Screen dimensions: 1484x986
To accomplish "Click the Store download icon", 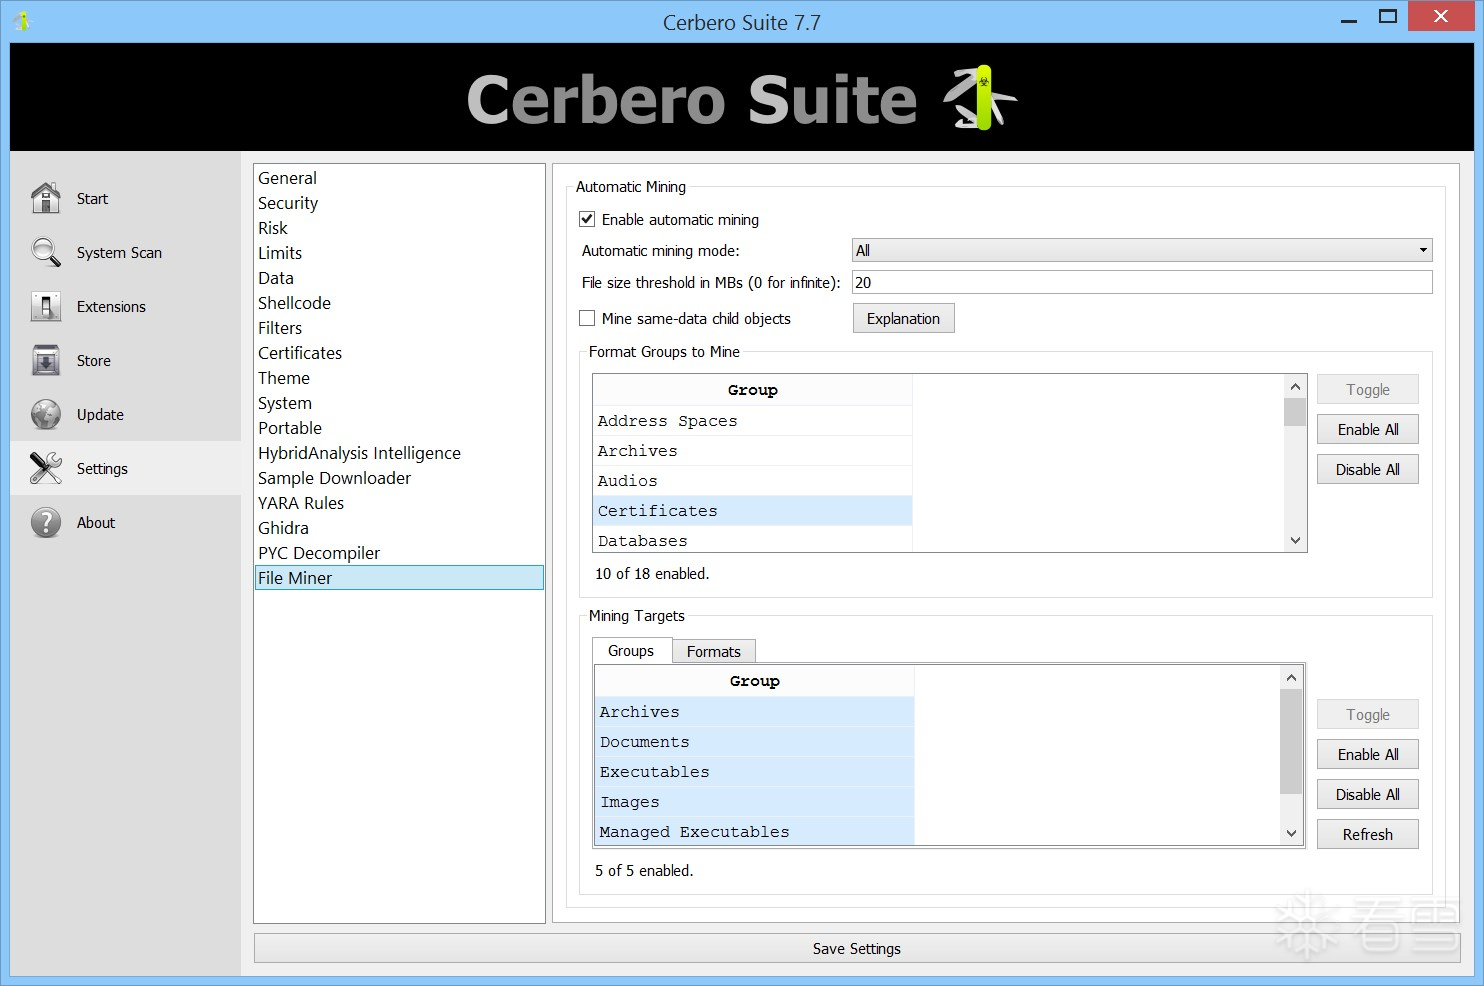I will [46, 360].
